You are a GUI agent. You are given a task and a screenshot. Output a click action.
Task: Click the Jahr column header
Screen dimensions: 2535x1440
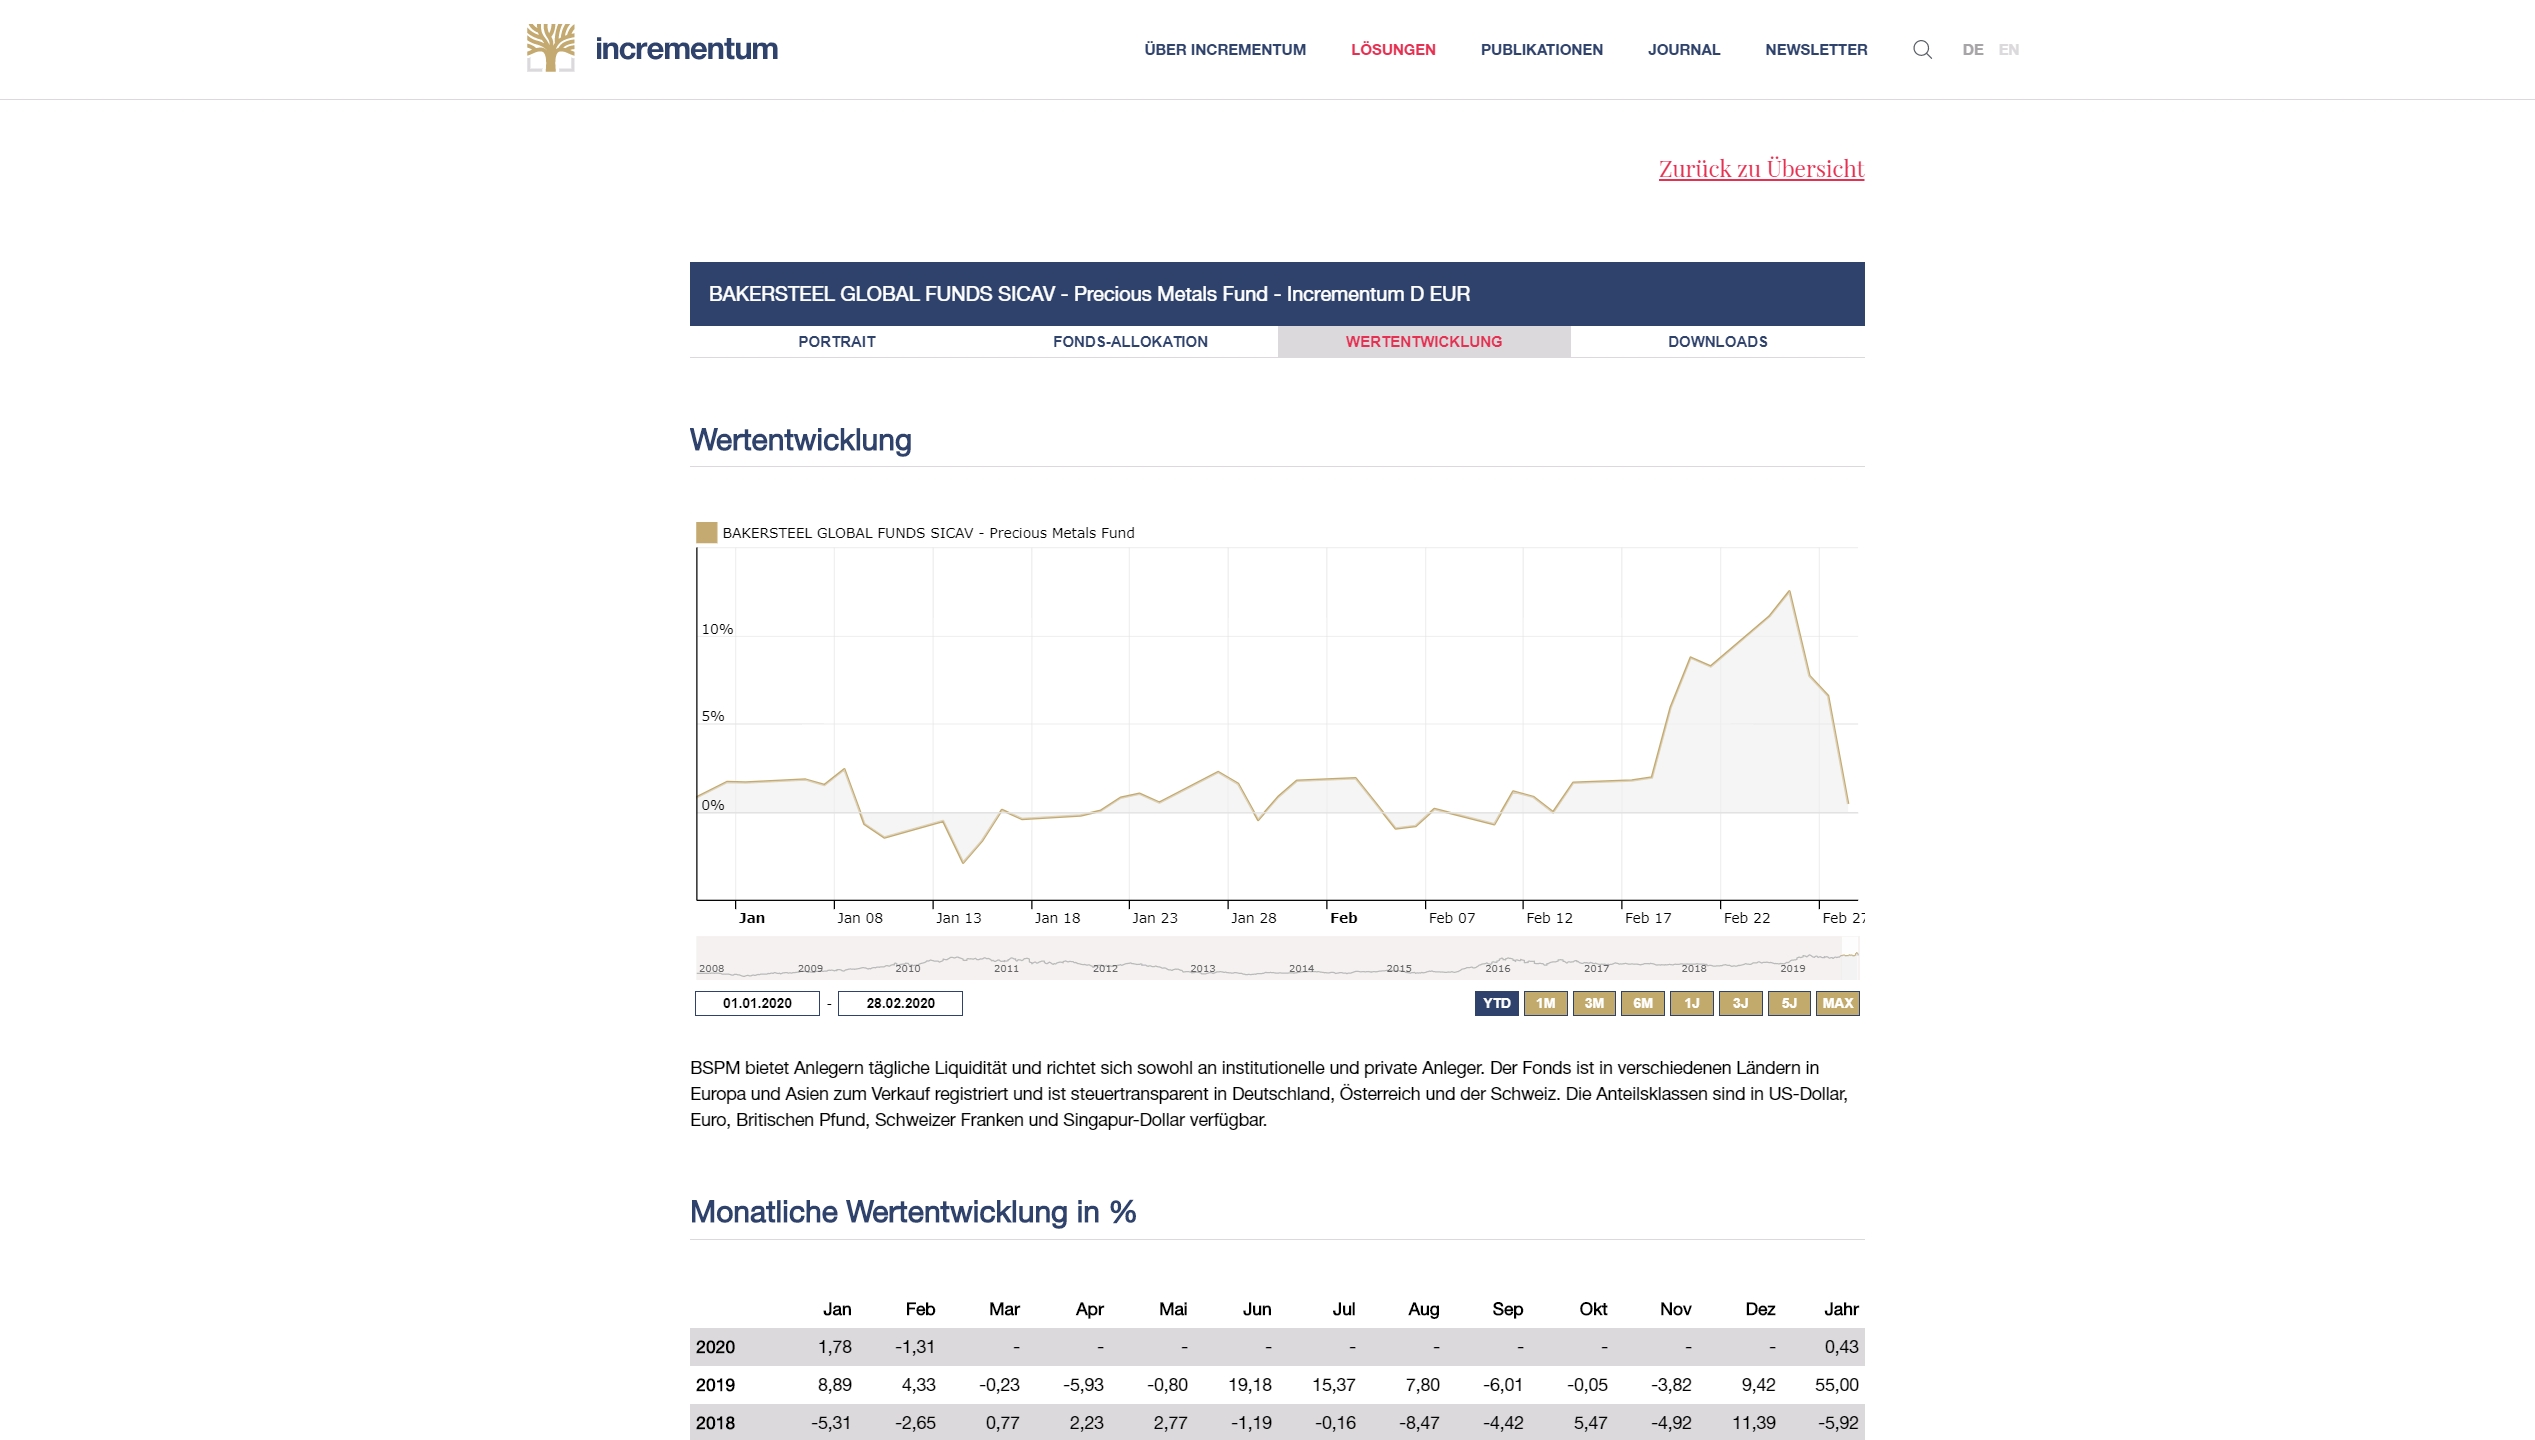pos(1841,1309)
